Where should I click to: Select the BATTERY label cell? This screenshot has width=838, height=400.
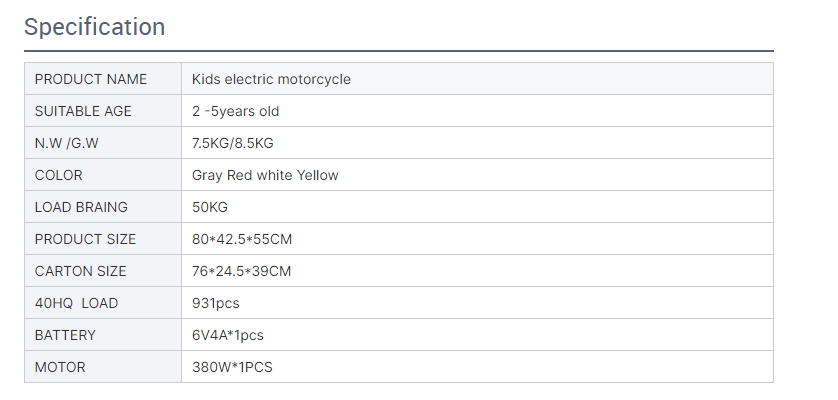65,335
